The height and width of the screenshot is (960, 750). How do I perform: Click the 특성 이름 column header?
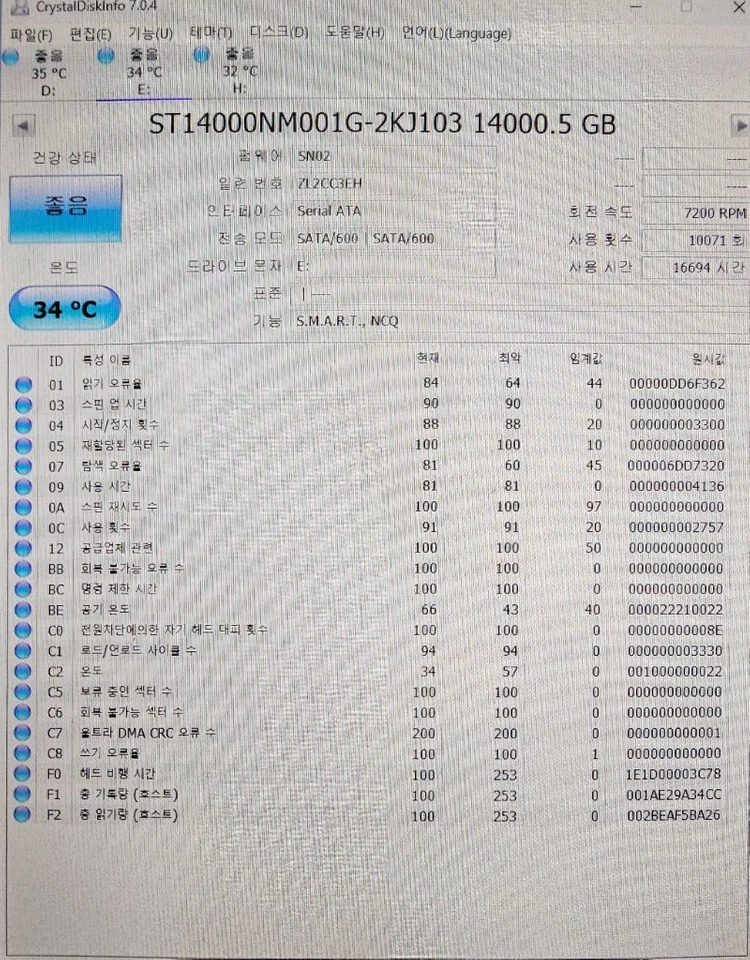107,360
